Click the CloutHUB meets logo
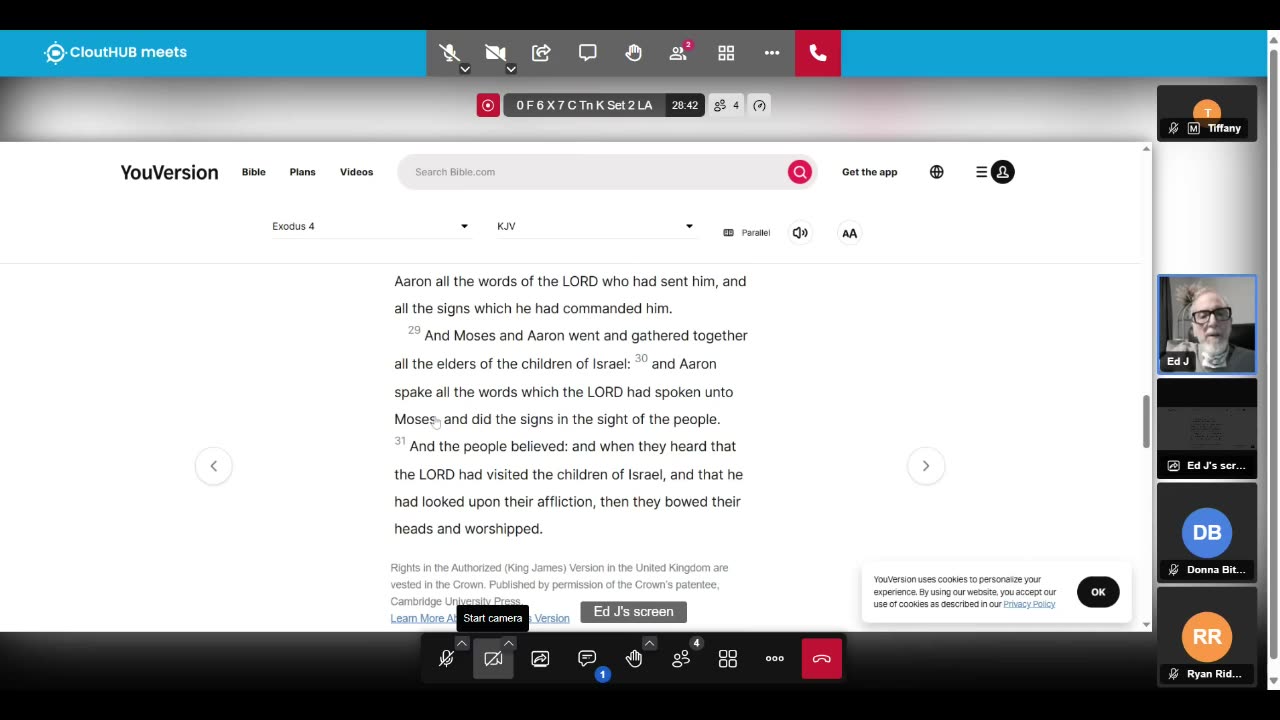 [116, 53]
